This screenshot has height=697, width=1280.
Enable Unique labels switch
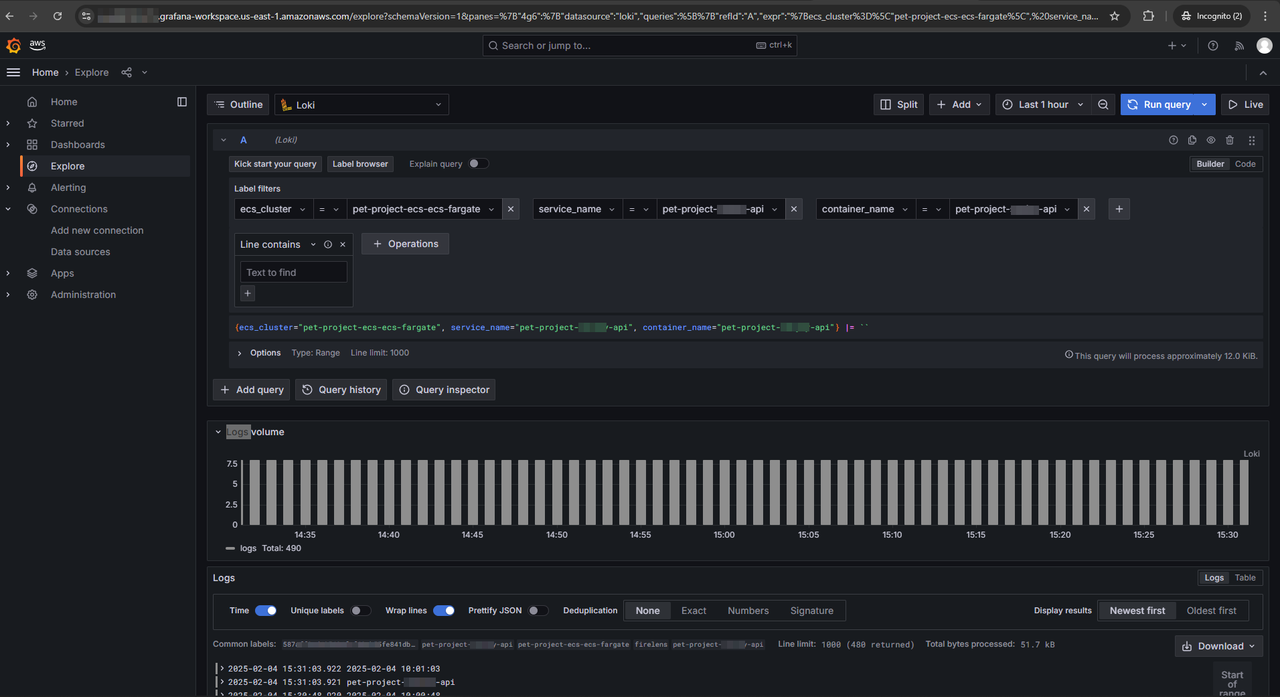[361, 610]
